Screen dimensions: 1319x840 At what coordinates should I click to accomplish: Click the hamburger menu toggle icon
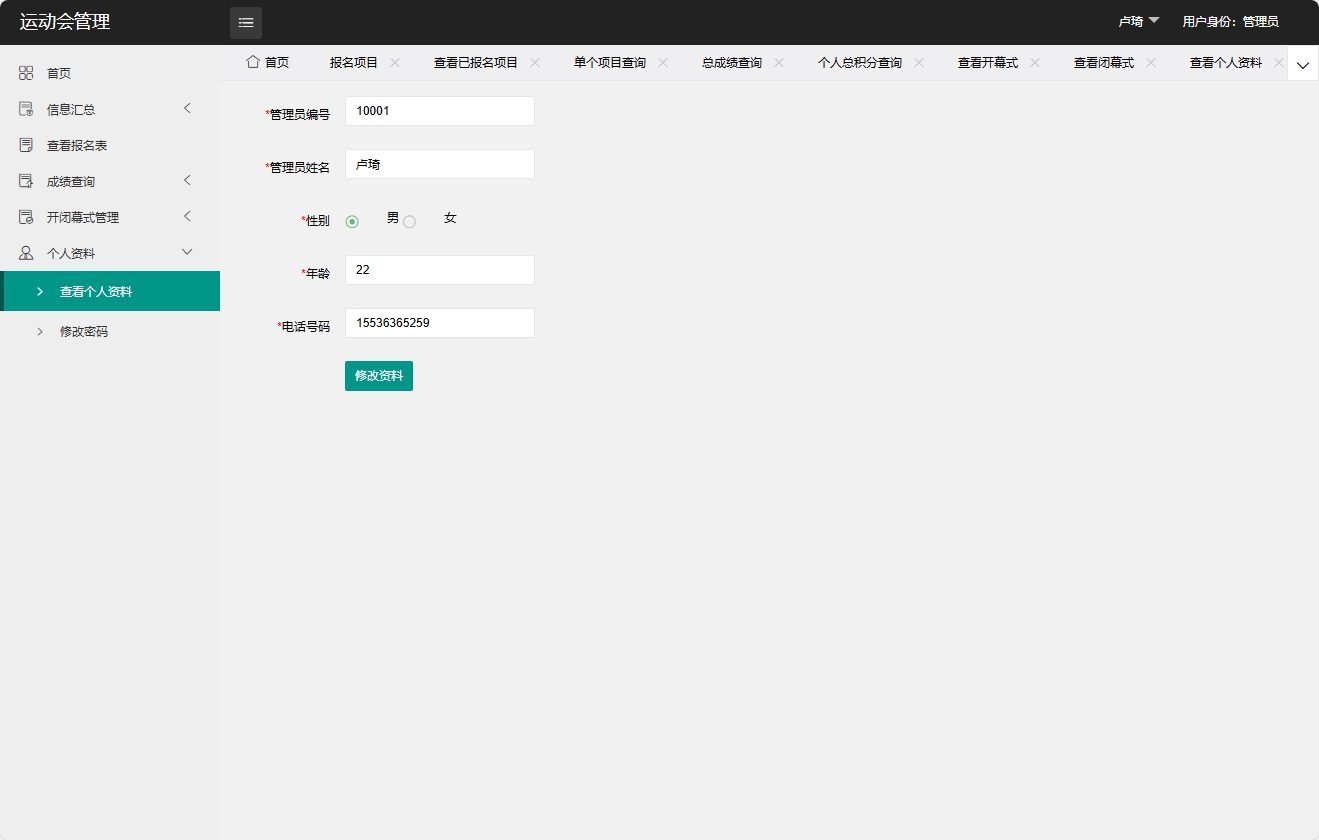coord(245,22)
